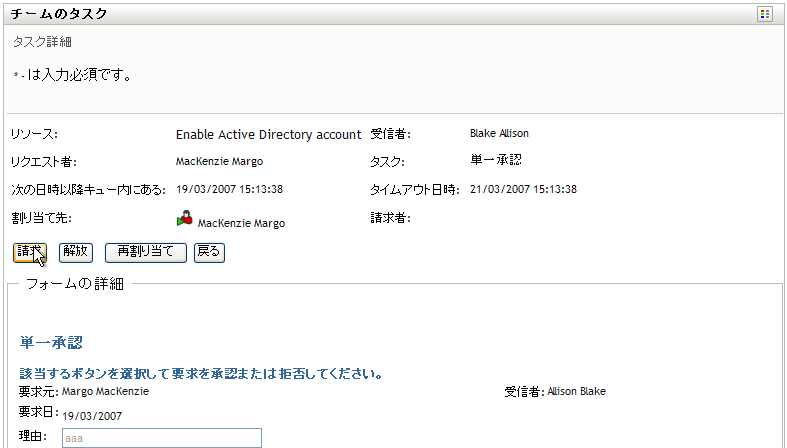Screen dimensions: 787x448
Task: Click the チームのタスク panel title
Action: [59, 14]
